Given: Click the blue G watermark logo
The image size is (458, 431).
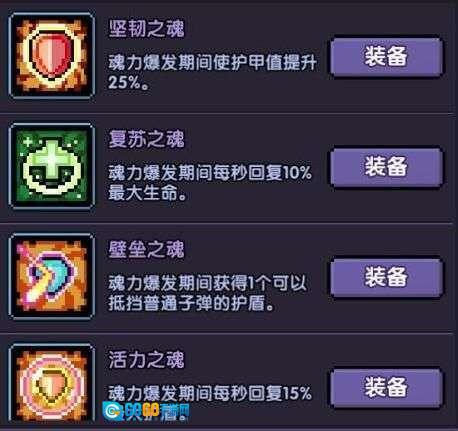Looking at the screenshot, I should coord(113,411).
